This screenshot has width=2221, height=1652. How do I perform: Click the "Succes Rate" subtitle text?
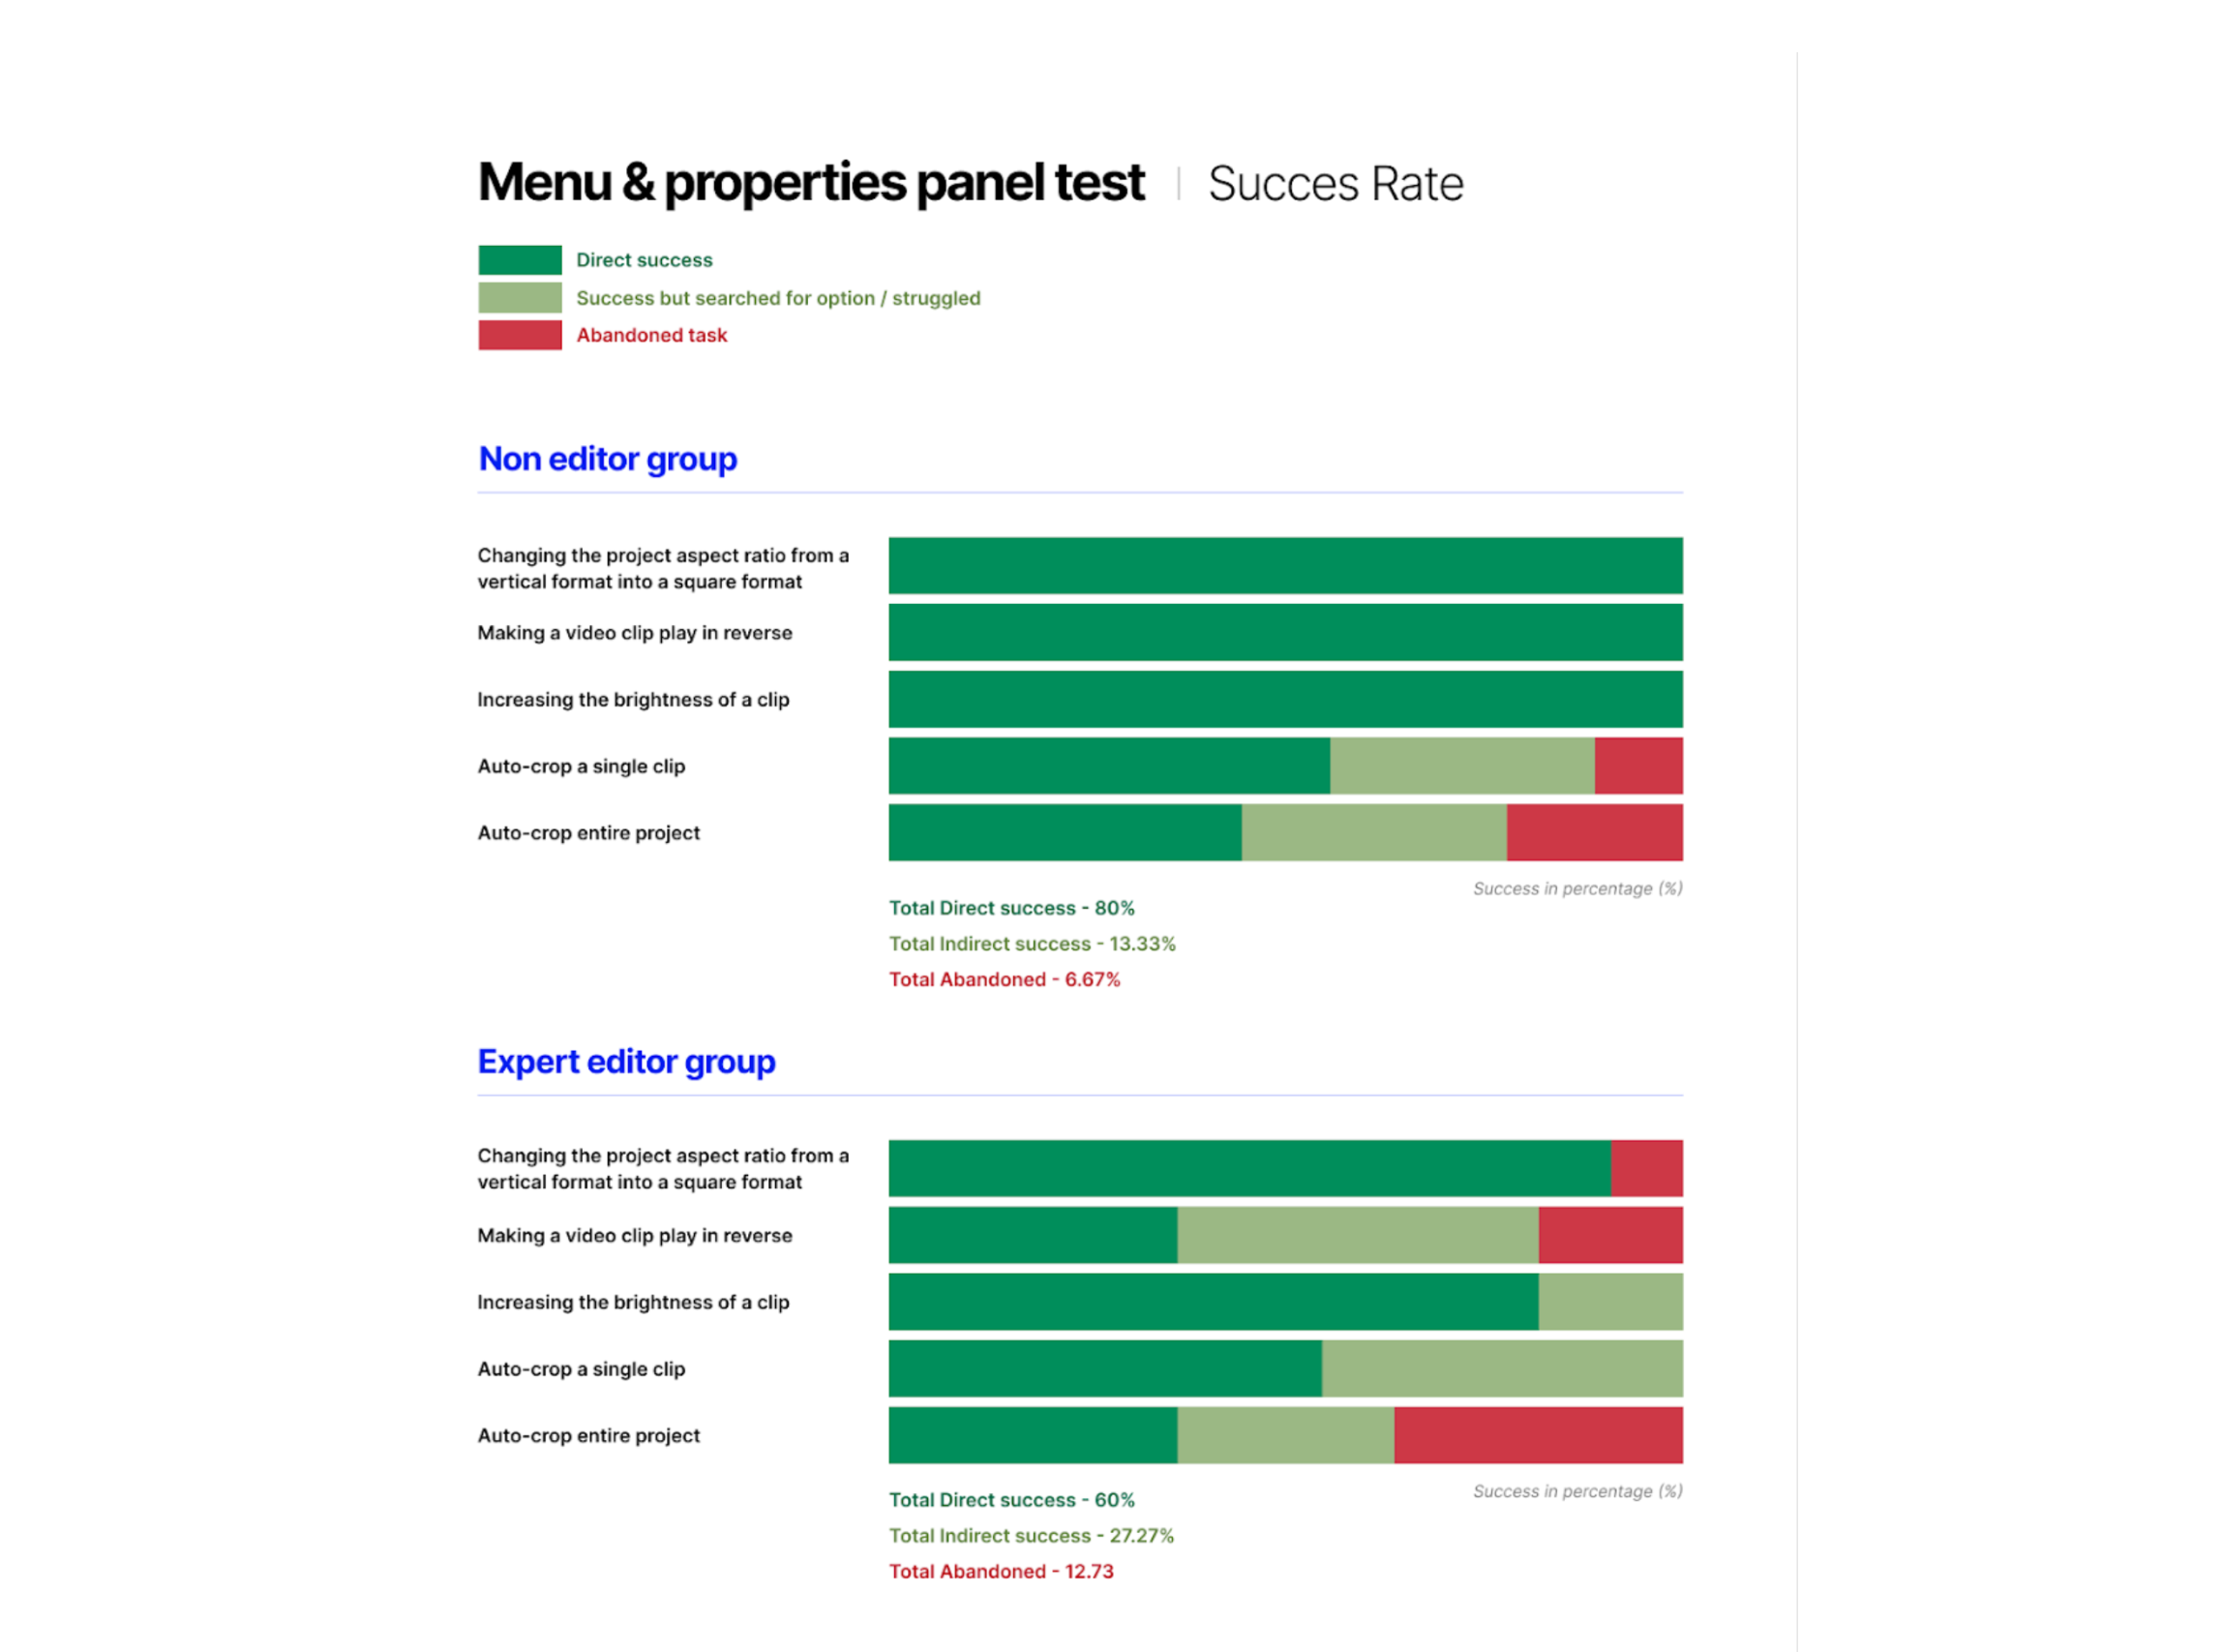pos(1335,184)
